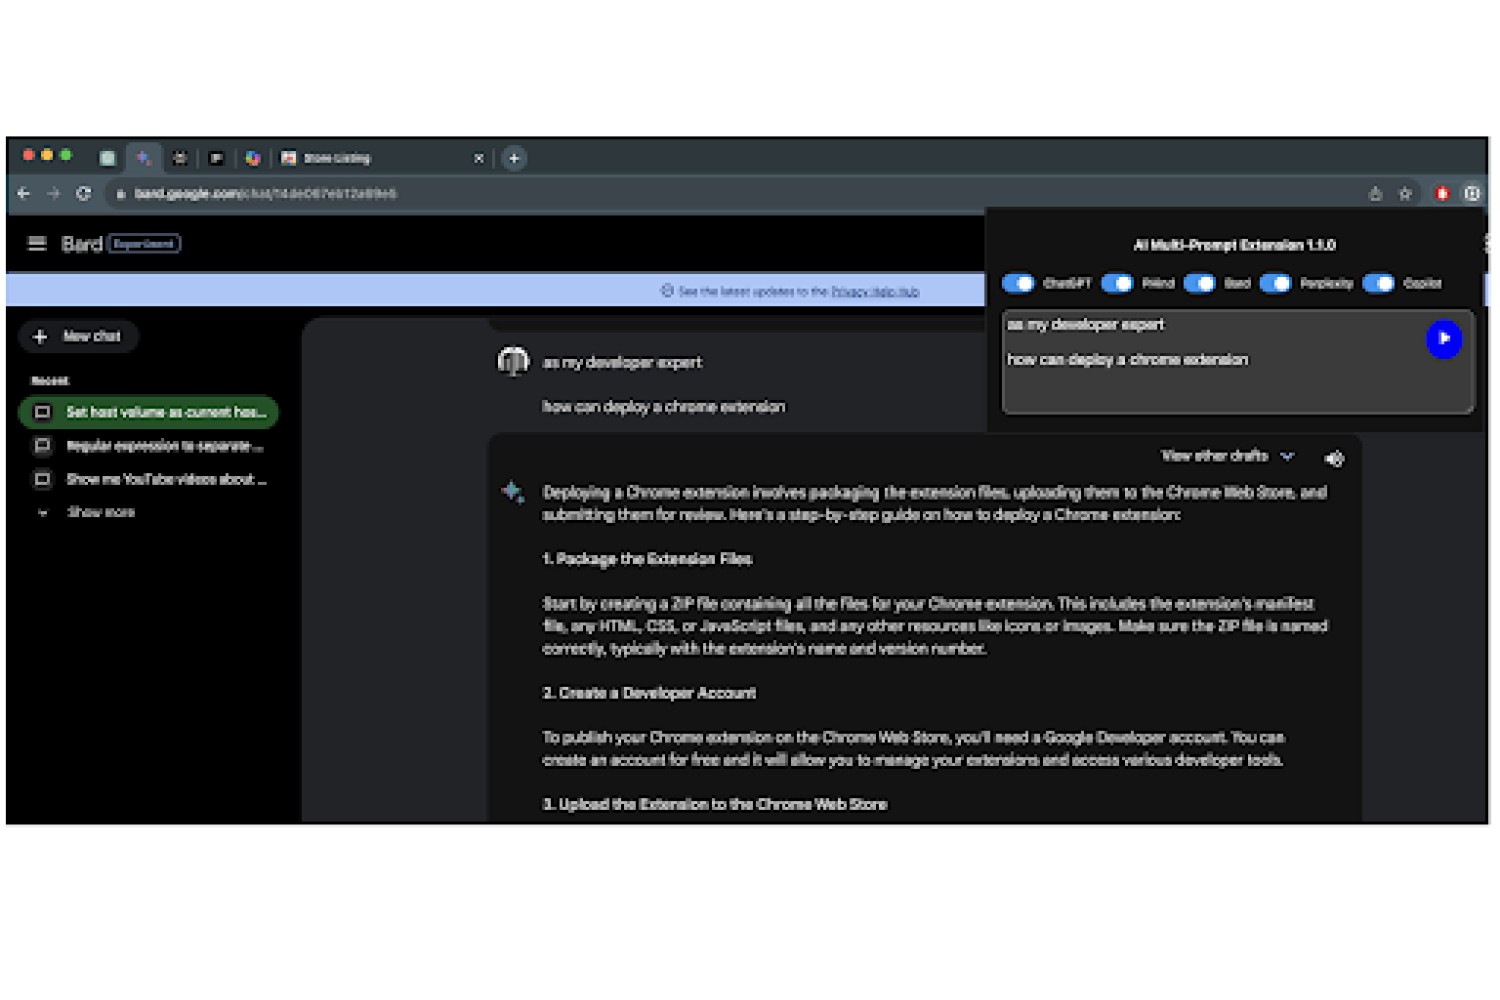This screenshot has height=1000, width=1500.
Task: Click the AI Multi-Prompt Extension 1.1.0 title
Action: pyautogui.click(x=1234, y=245)
